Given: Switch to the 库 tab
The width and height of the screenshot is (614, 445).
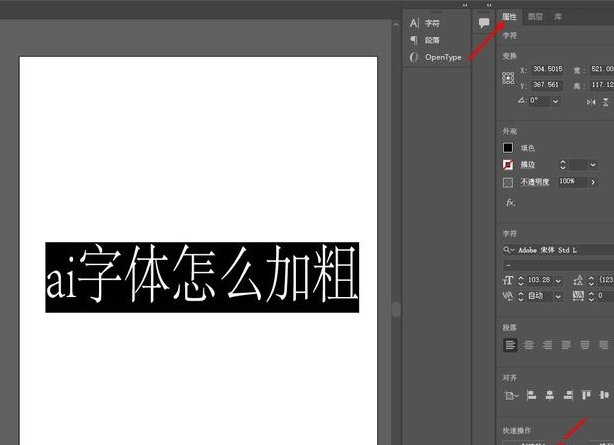Looking at the screenshot, I should (558, 17).
